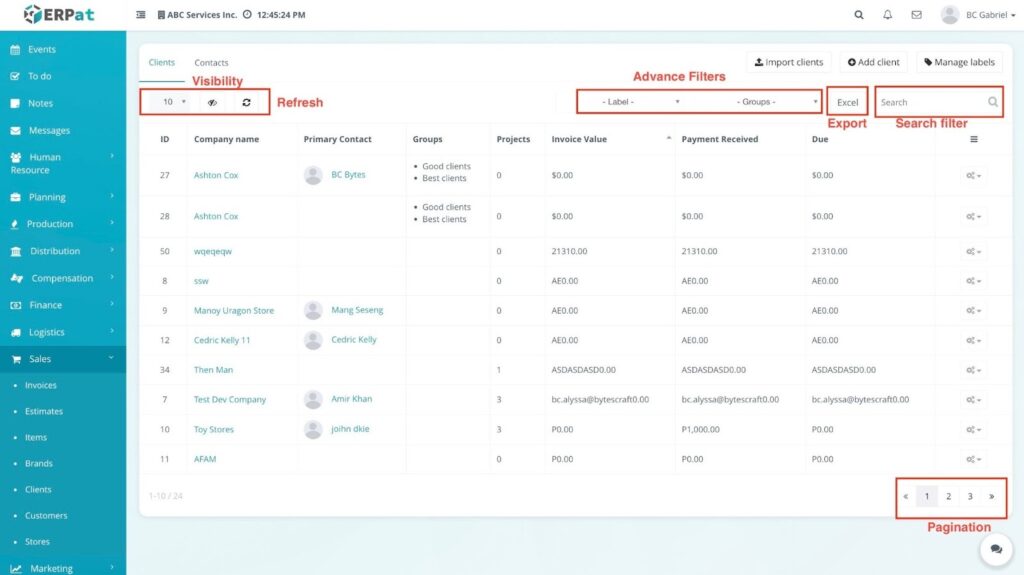Open Invoices in the Sales submenu
This screenshot has width=1024, height=575.
coord(41,385)
